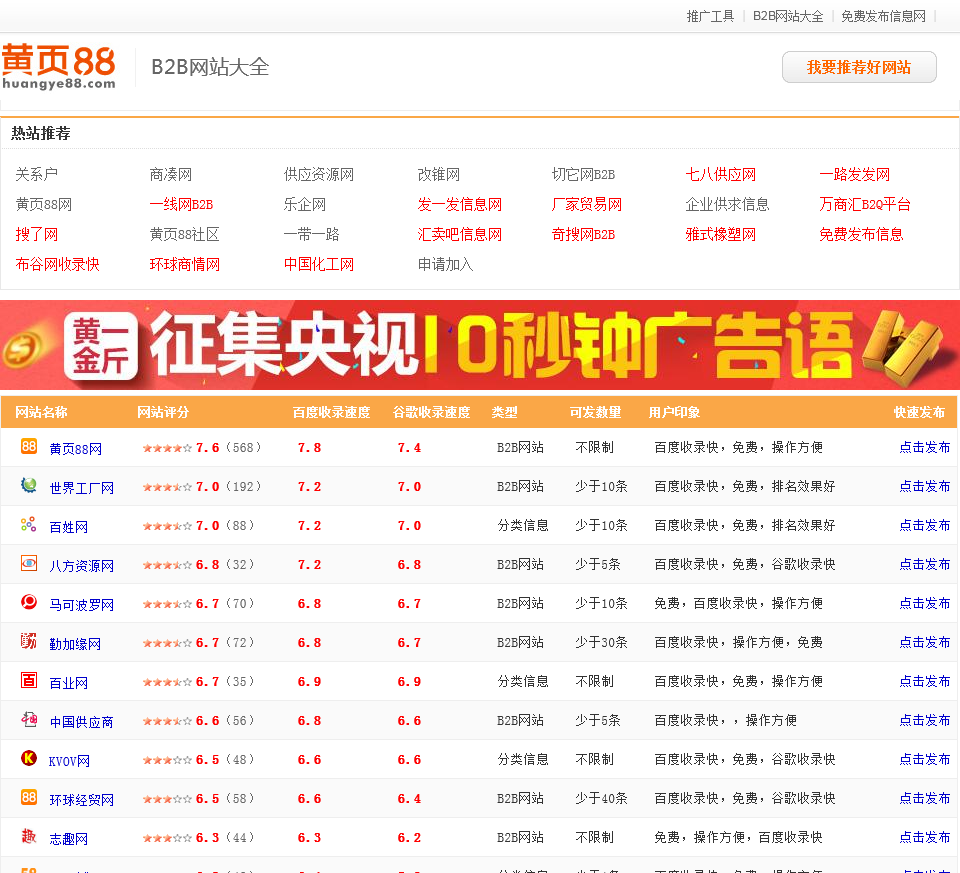Open the KVOV网 site name link
The image size is (960, 873).
69,761
